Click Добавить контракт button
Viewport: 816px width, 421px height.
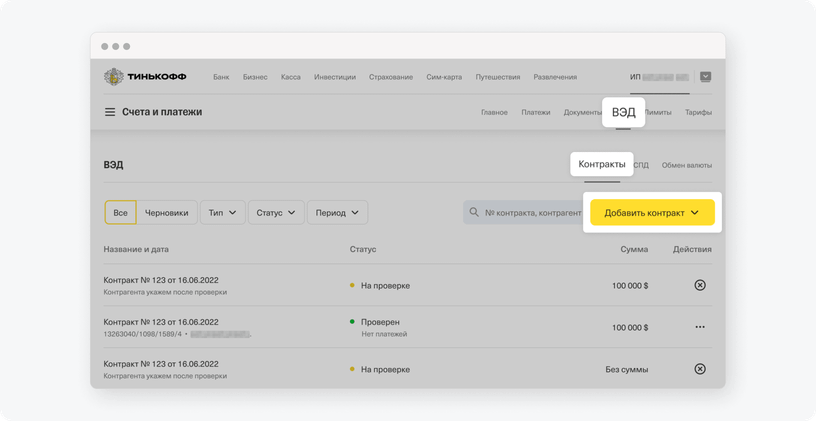click(651, 212)
